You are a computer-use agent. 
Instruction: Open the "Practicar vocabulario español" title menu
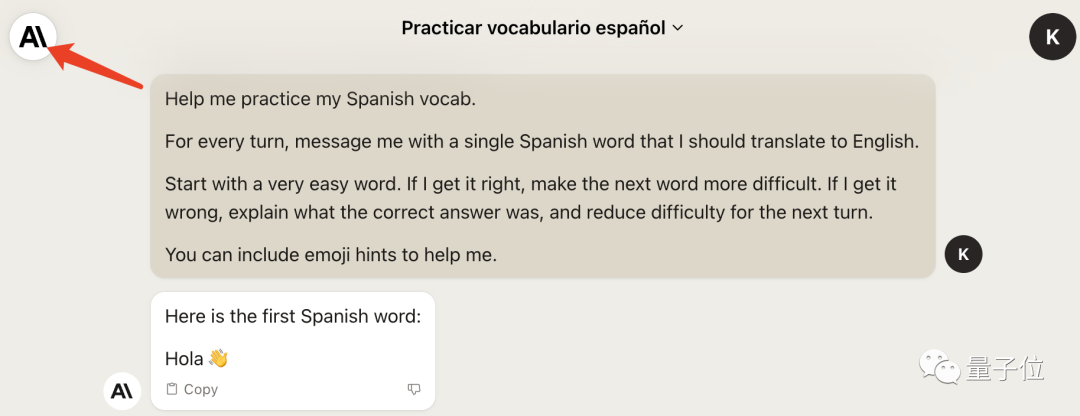[533, 28]
